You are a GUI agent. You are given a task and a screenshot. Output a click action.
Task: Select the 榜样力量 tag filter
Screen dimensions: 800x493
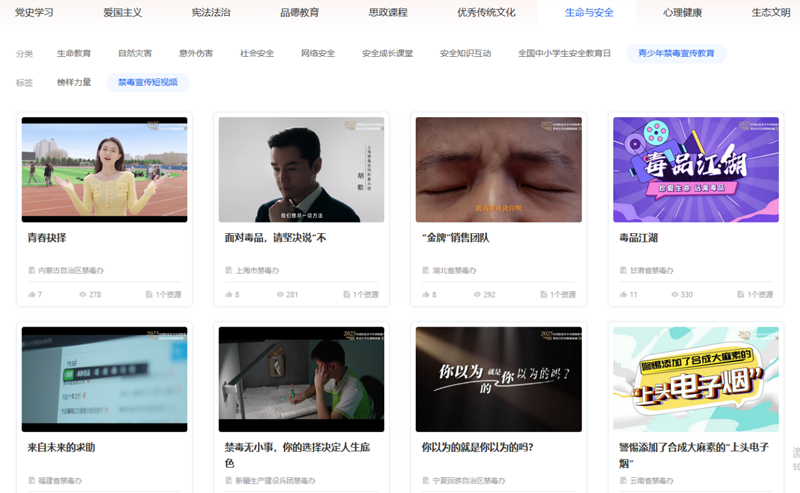[74, 83]
